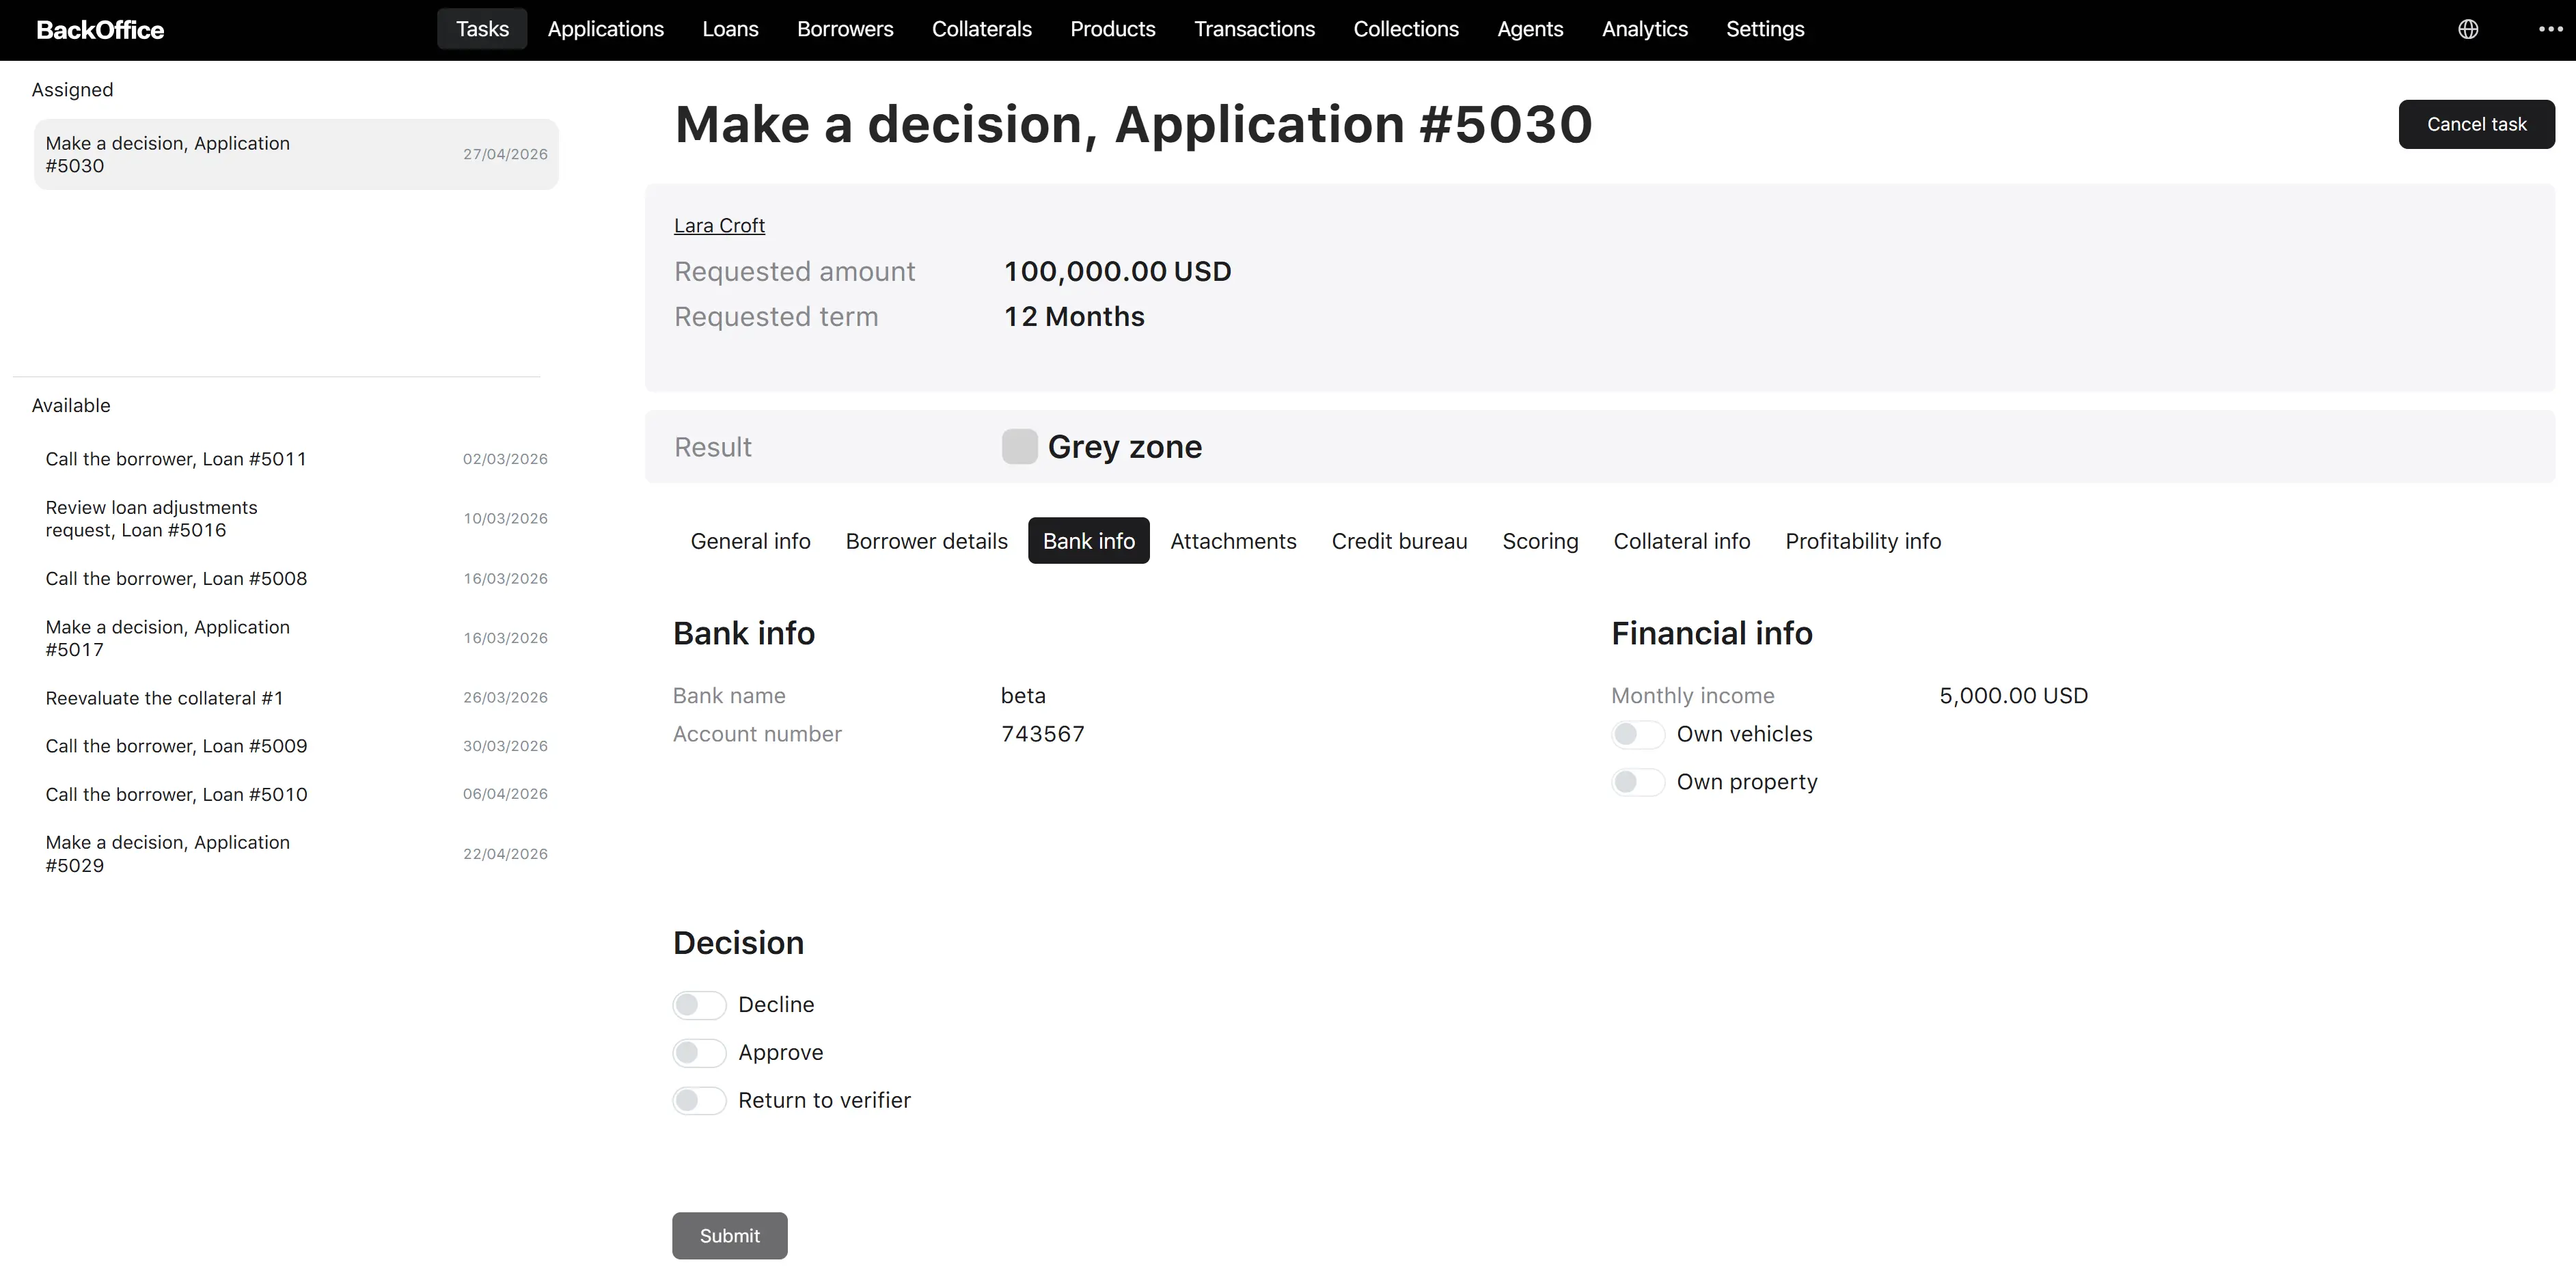Click the requested term 12 Months
This screenshot has width=2576, height=1269.
coord(1074,316)
